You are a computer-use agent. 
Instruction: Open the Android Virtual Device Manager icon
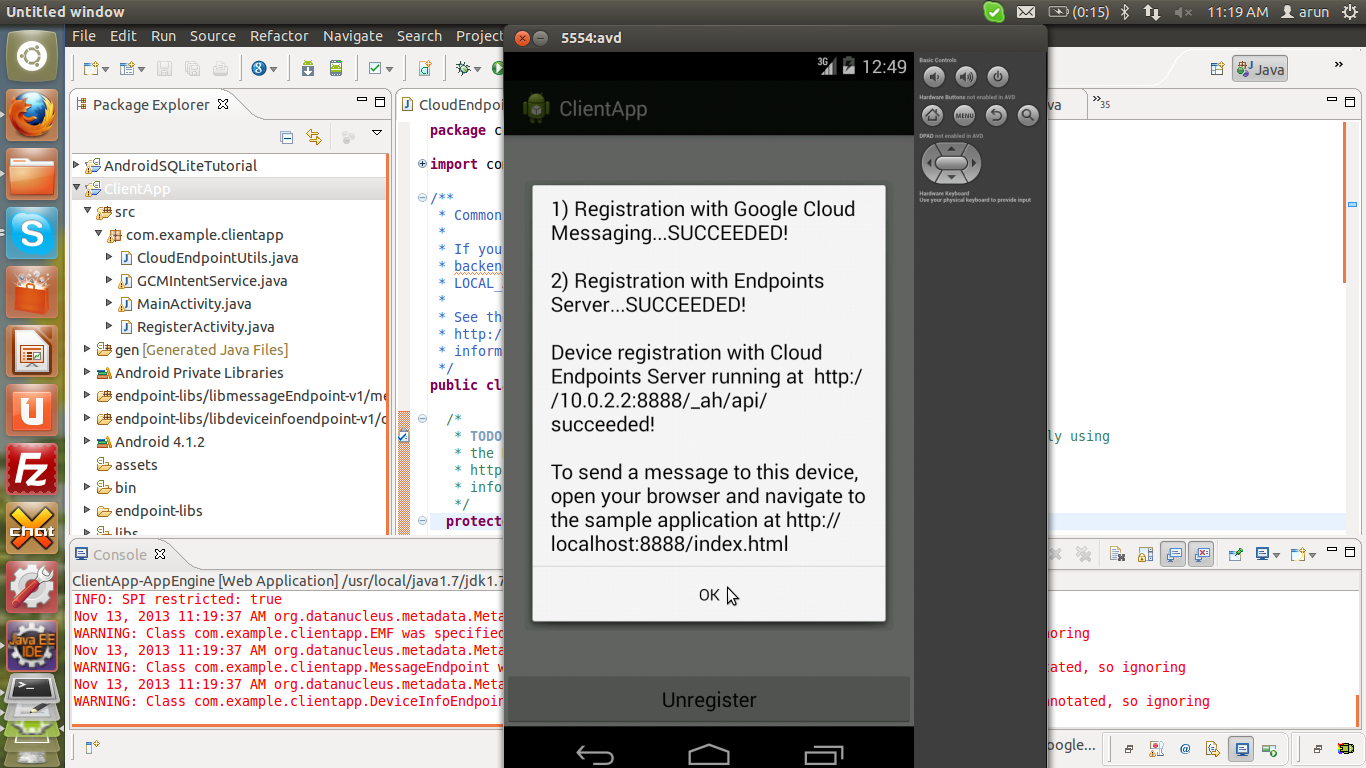click(x=336, y=68)
